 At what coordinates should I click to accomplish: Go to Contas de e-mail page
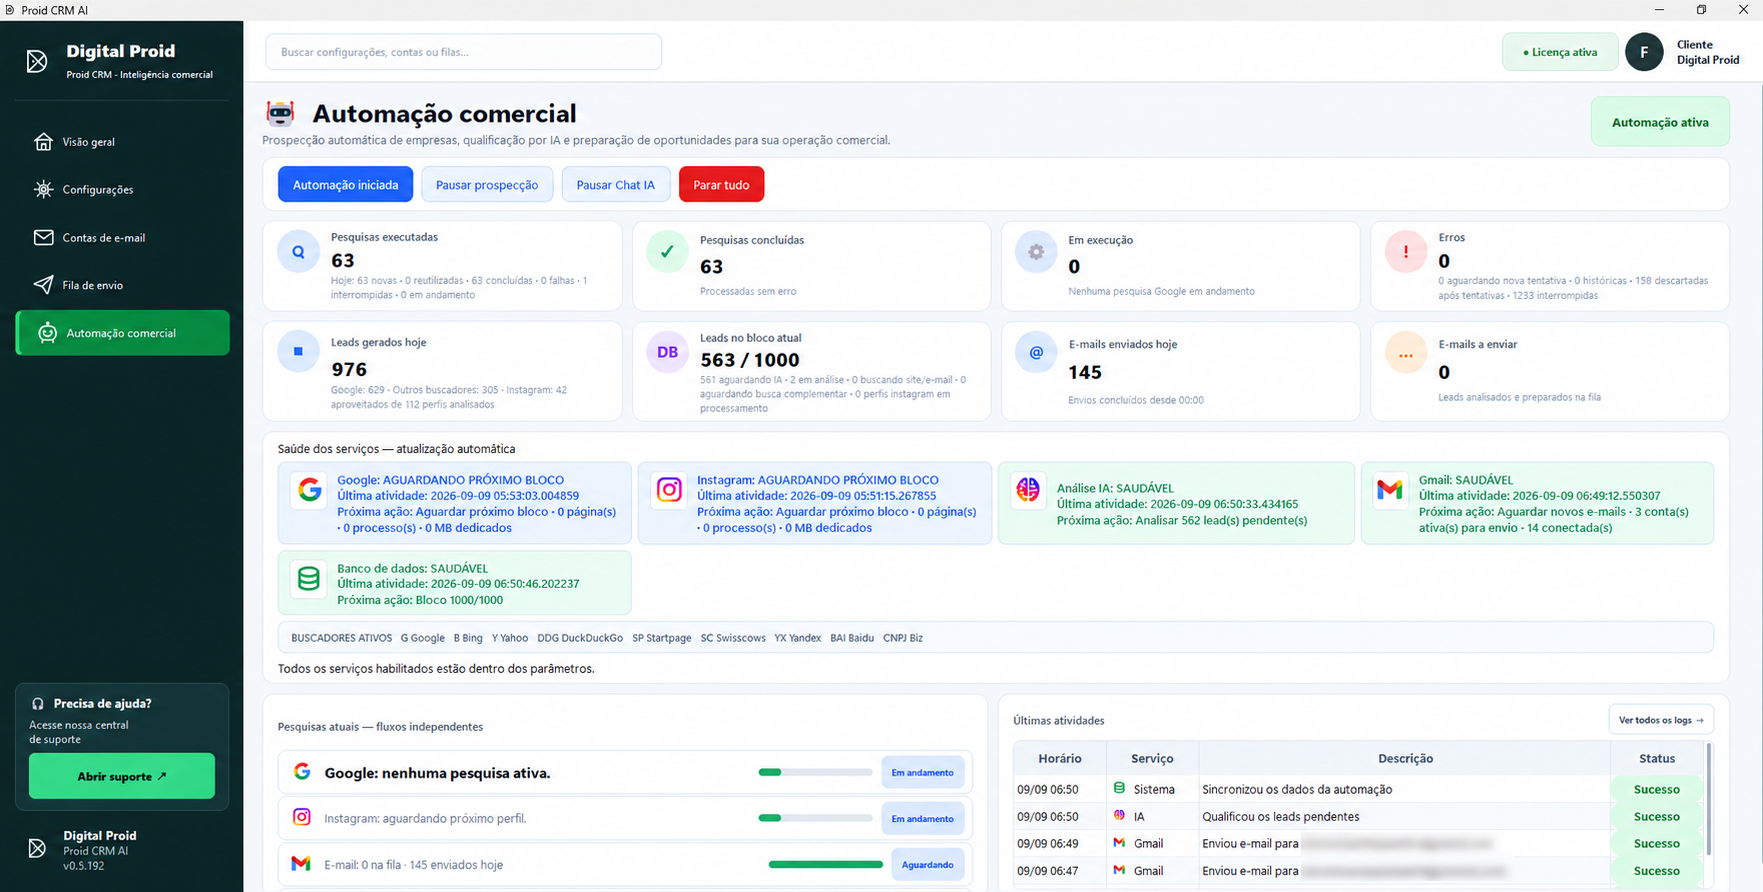click(x=122, y=237)
